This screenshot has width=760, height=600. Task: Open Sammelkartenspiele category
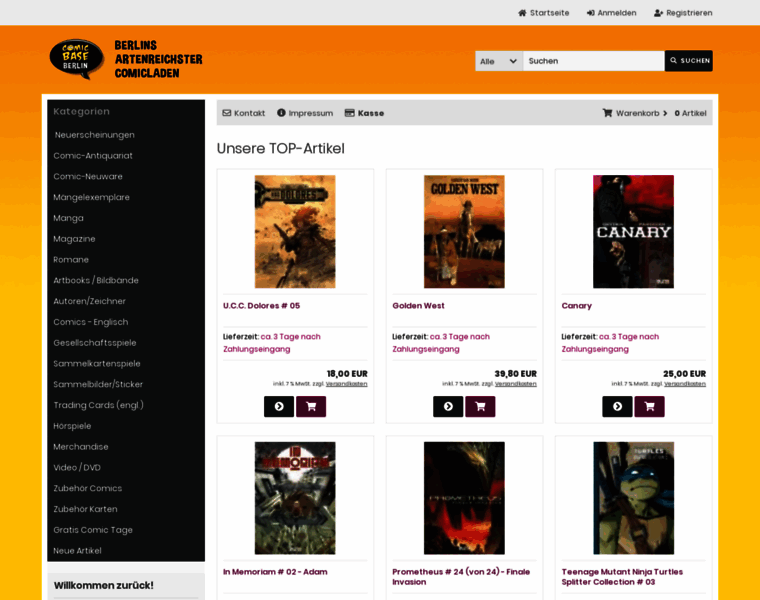97,363
